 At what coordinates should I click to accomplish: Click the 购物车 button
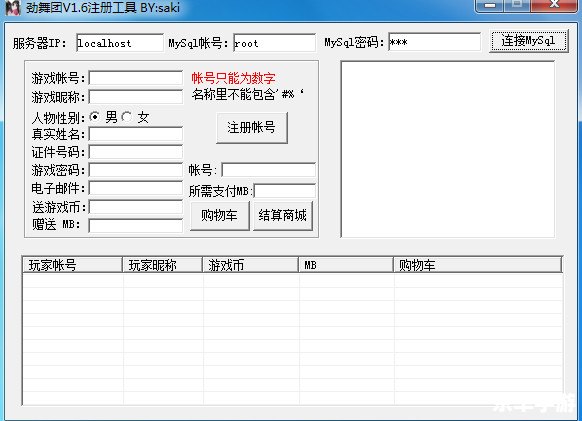219,216
